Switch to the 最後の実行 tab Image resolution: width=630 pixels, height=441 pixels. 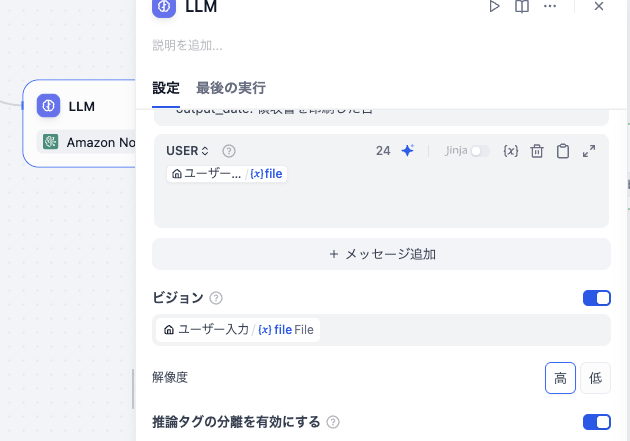click(x=231, y=88)
